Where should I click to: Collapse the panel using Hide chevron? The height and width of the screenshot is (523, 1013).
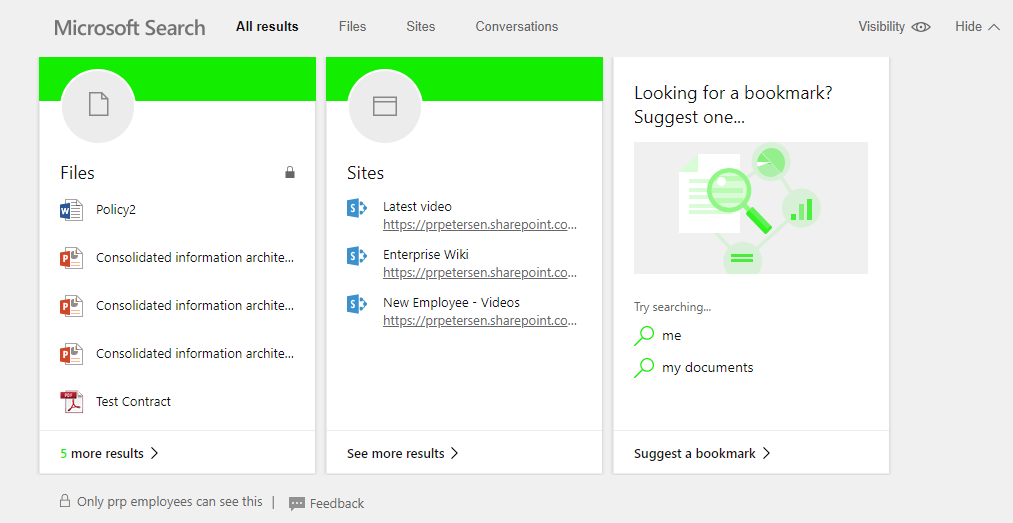click(x=993, y=27)
